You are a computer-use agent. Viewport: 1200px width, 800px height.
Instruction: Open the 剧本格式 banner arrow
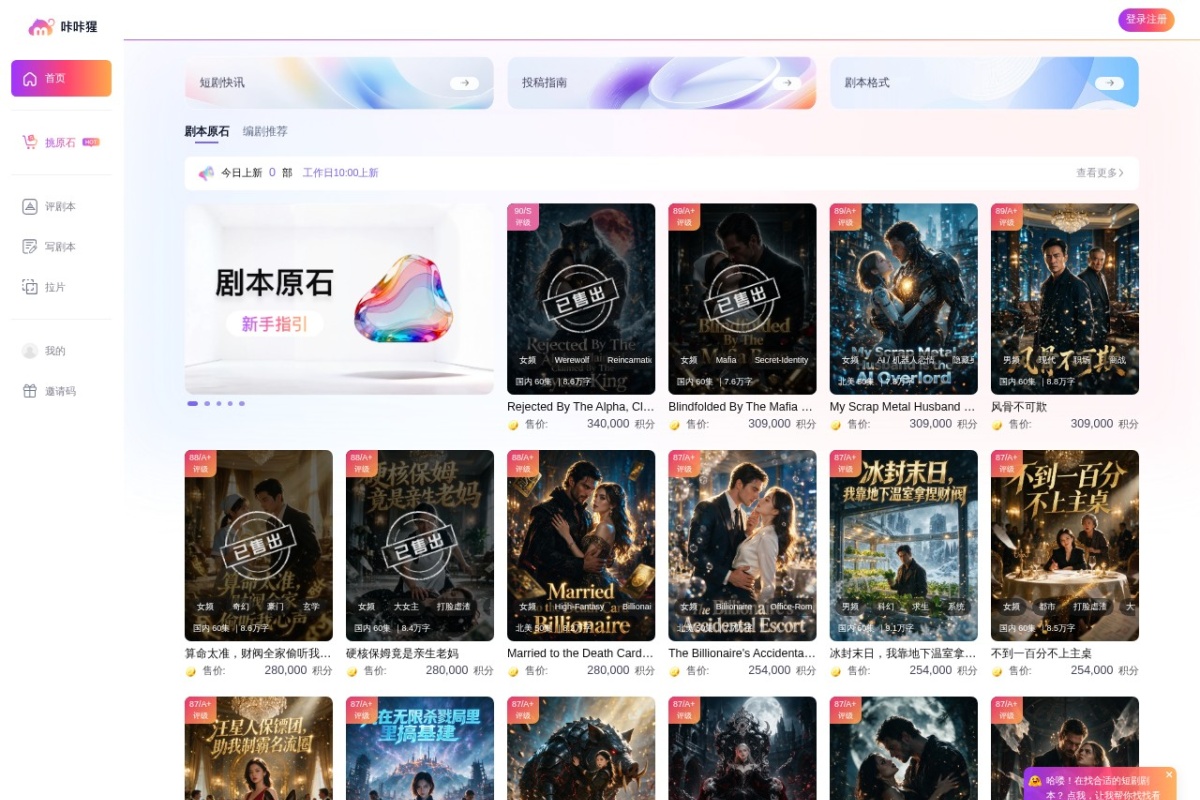[1109, 83]
